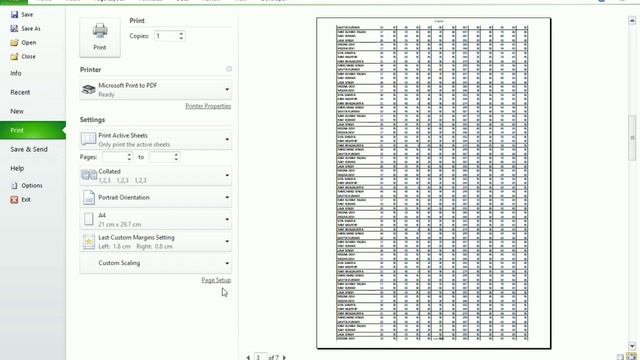Click the Pages to input field
This screenshot has height=360, width=640.
pos(162,157)
